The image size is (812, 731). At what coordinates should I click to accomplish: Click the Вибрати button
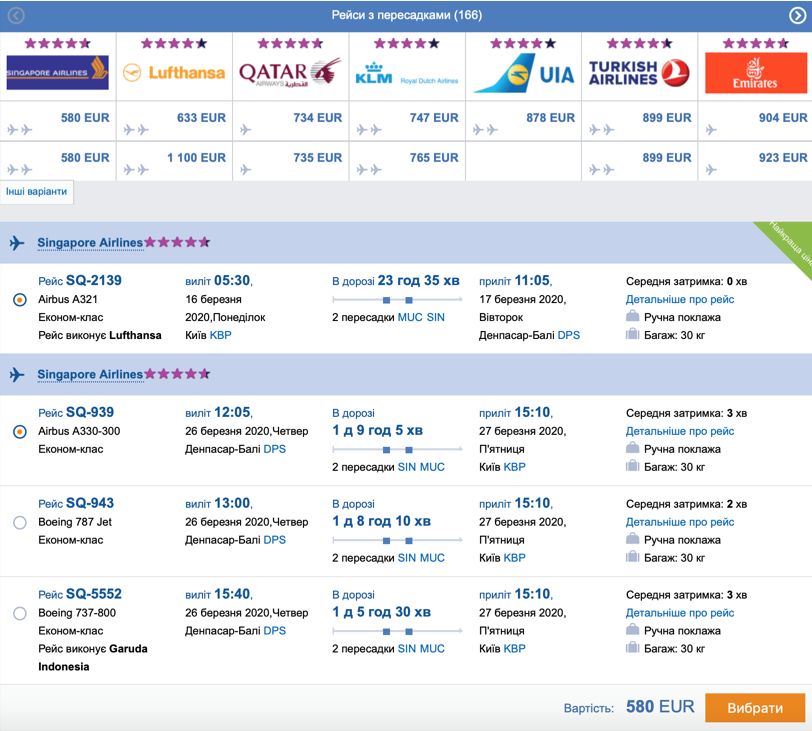coord(755,708)
